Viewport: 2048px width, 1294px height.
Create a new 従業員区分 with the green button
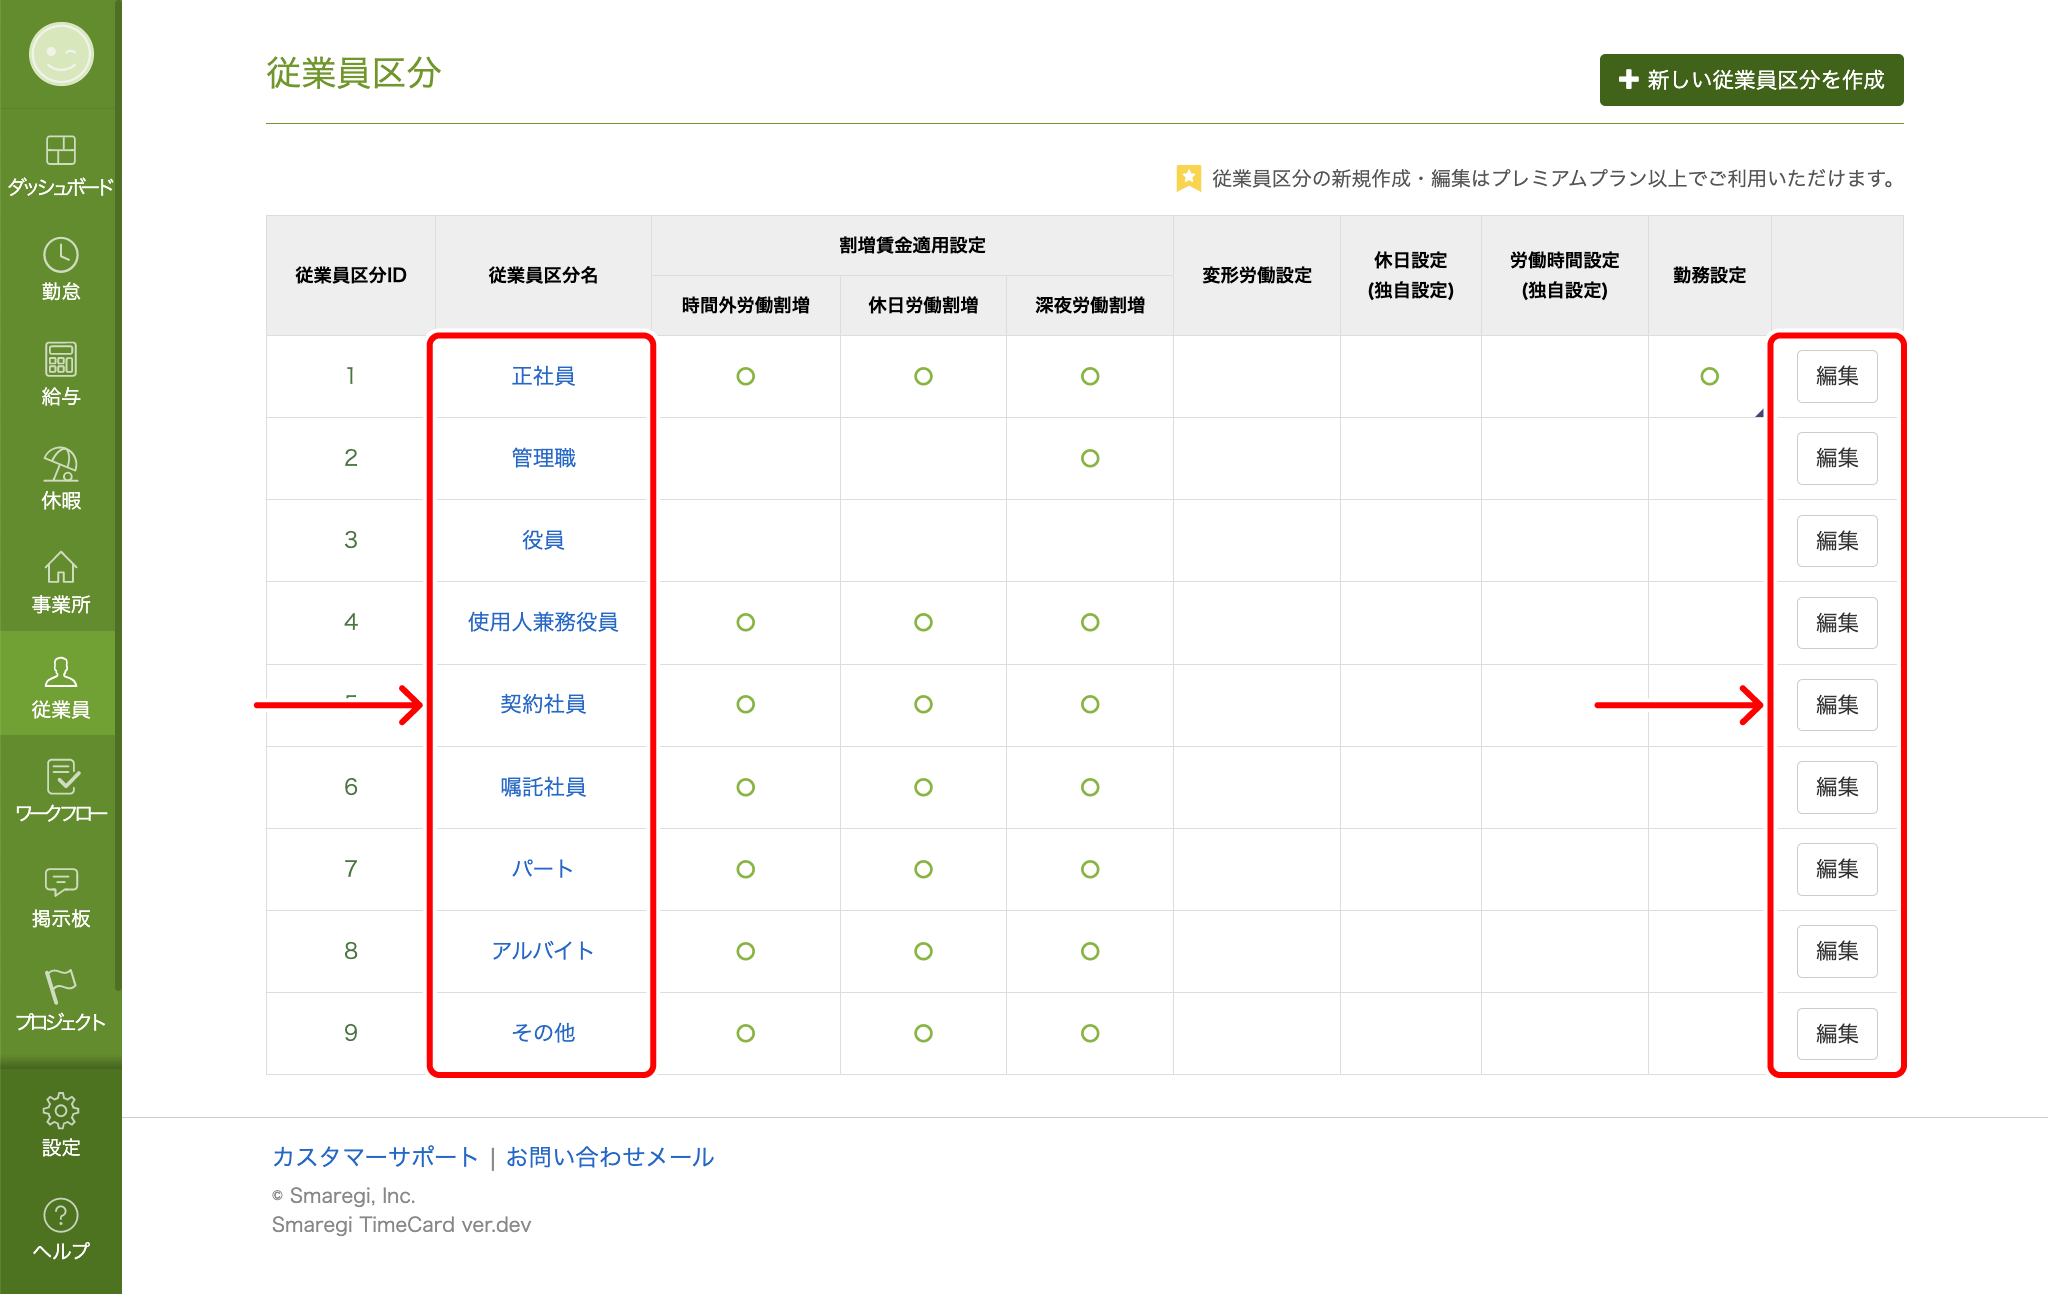point(1751,80)
